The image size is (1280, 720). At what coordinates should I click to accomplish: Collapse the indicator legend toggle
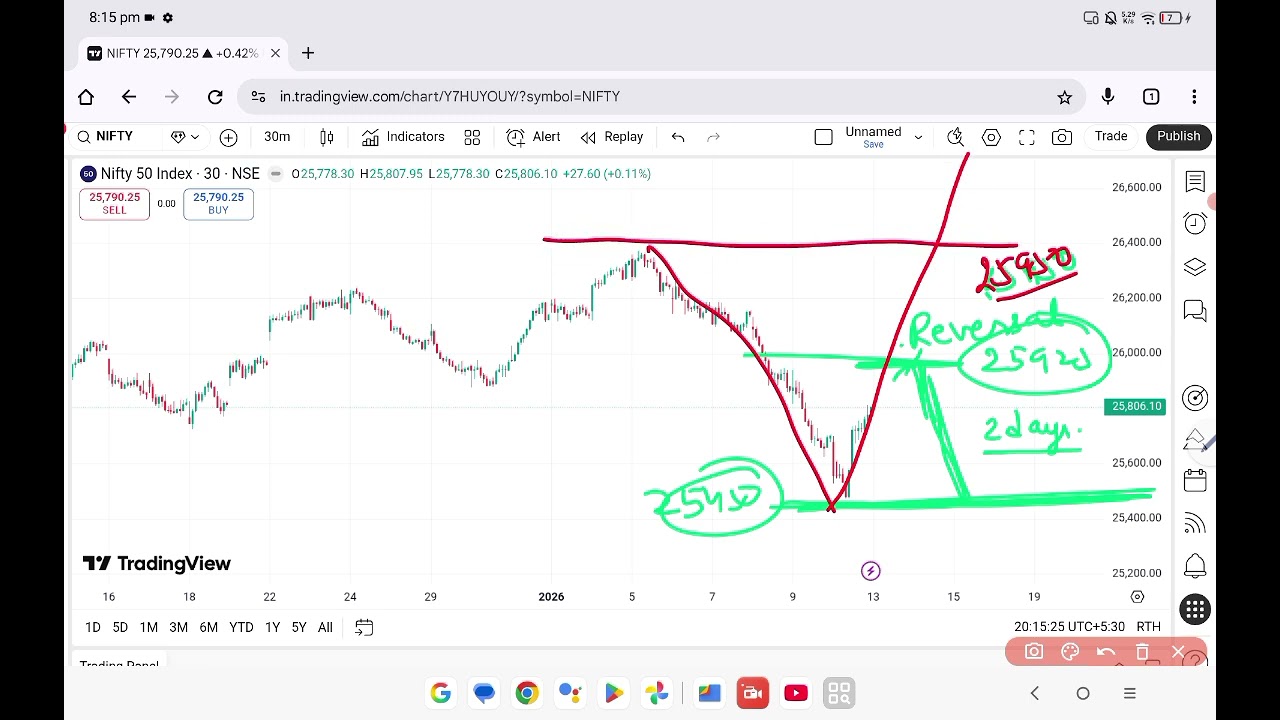(275, 174)
